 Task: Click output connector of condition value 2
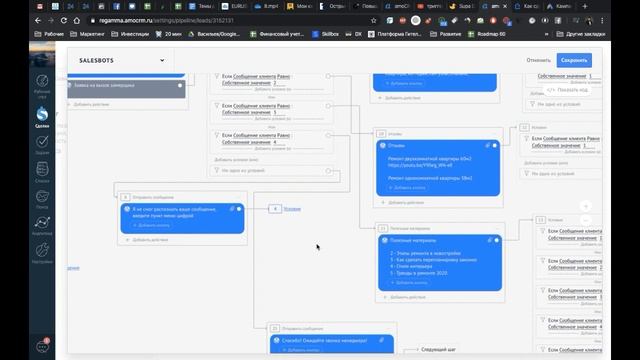(x=328, y=76)
